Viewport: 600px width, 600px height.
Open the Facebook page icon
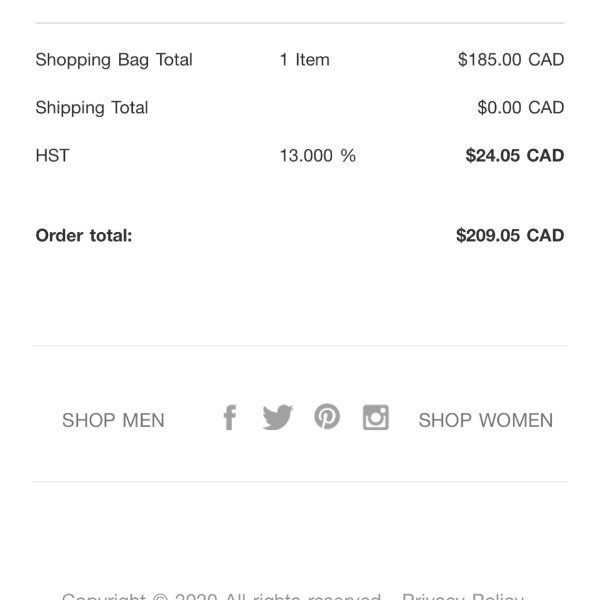229,418
